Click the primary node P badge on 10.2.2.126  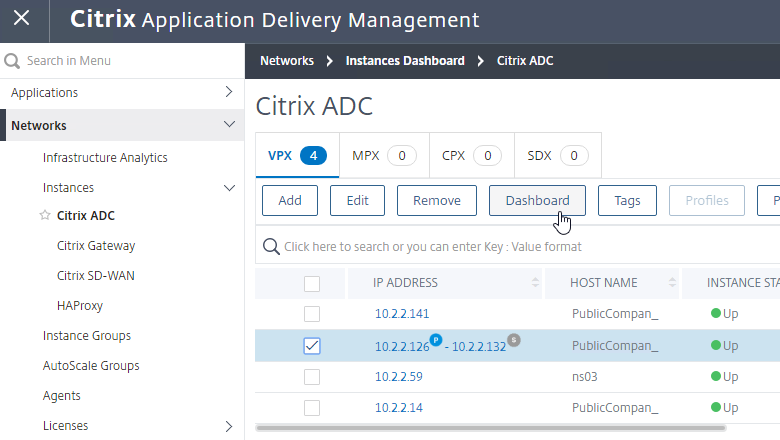(x=436, y=340)
